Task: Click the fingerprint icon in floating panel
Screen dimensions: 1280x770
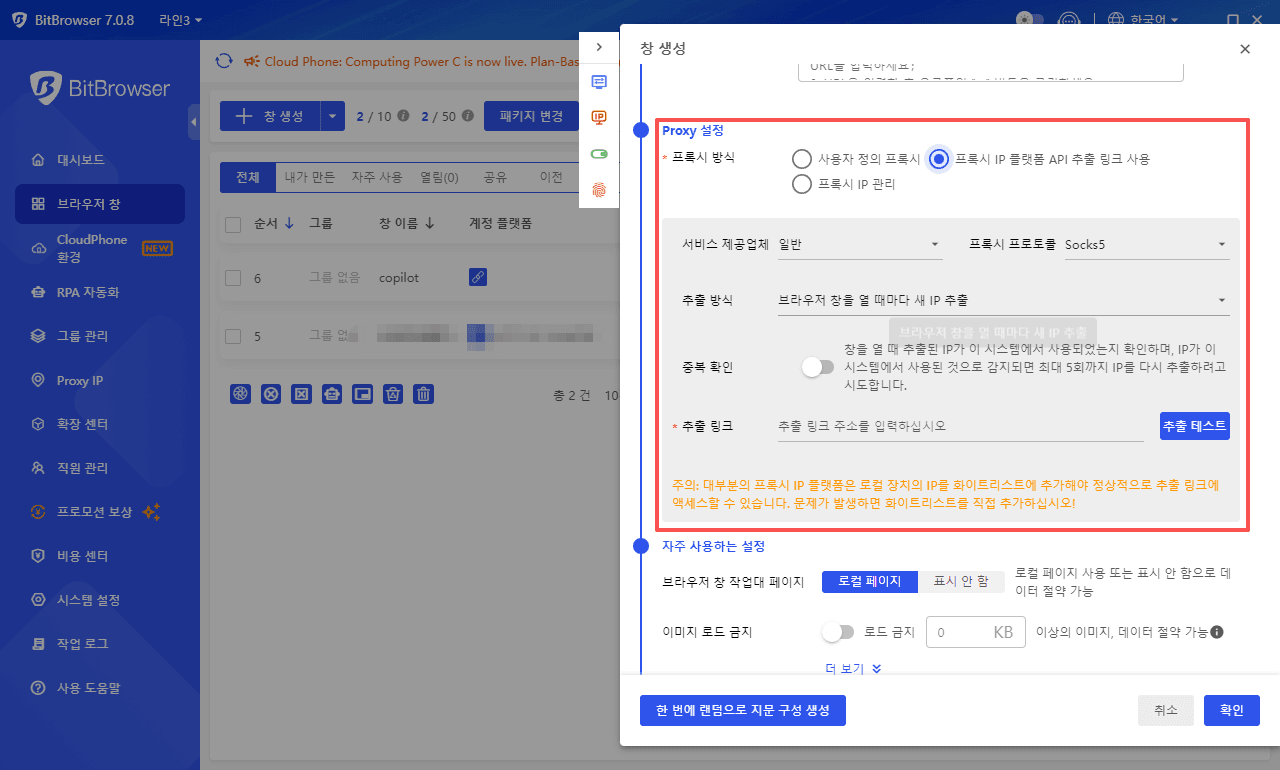Action: click(x=599, y=189)
